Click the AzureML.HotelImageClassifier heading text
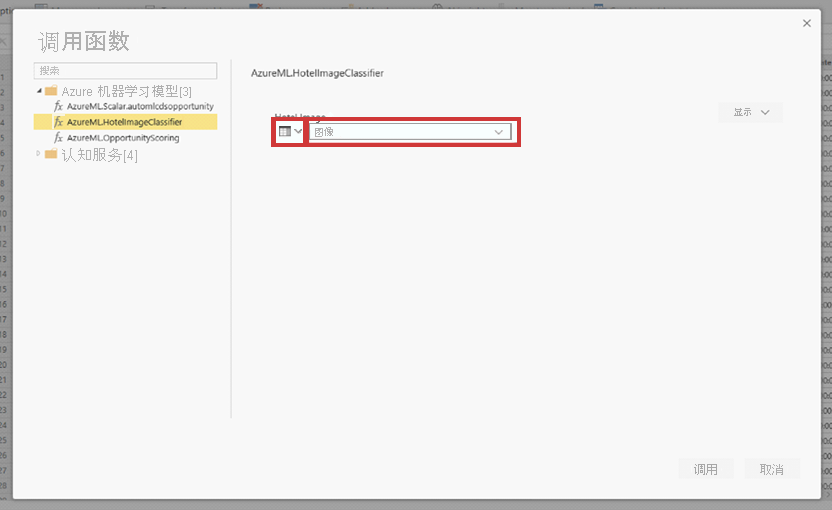Image resolution: width=832 pixels, height=510 pixels. [x=317, y=73]
